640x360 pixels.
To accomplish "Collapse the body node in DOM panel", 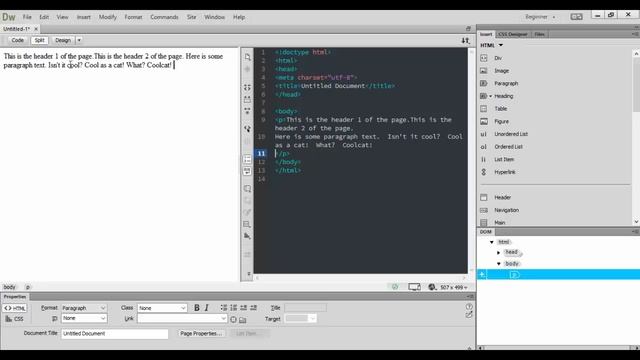I will tap(499, 264).
